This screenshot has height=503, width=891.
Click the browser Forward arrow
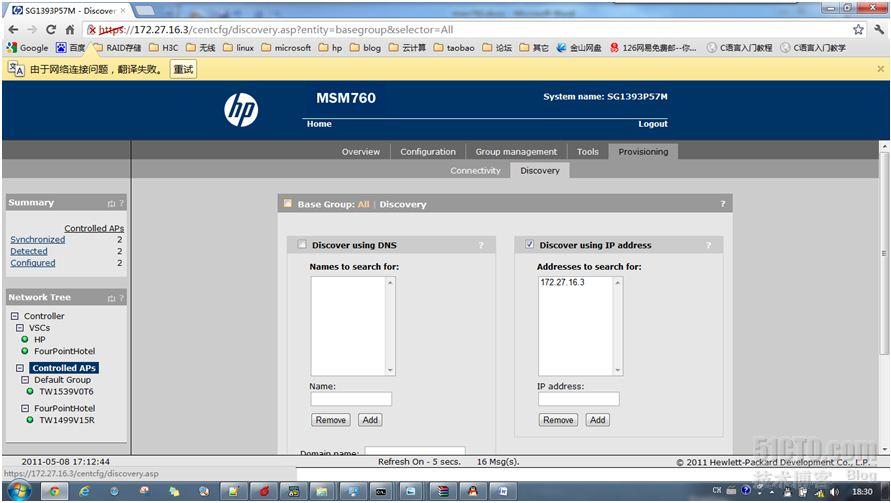click(x=32, y=30)
